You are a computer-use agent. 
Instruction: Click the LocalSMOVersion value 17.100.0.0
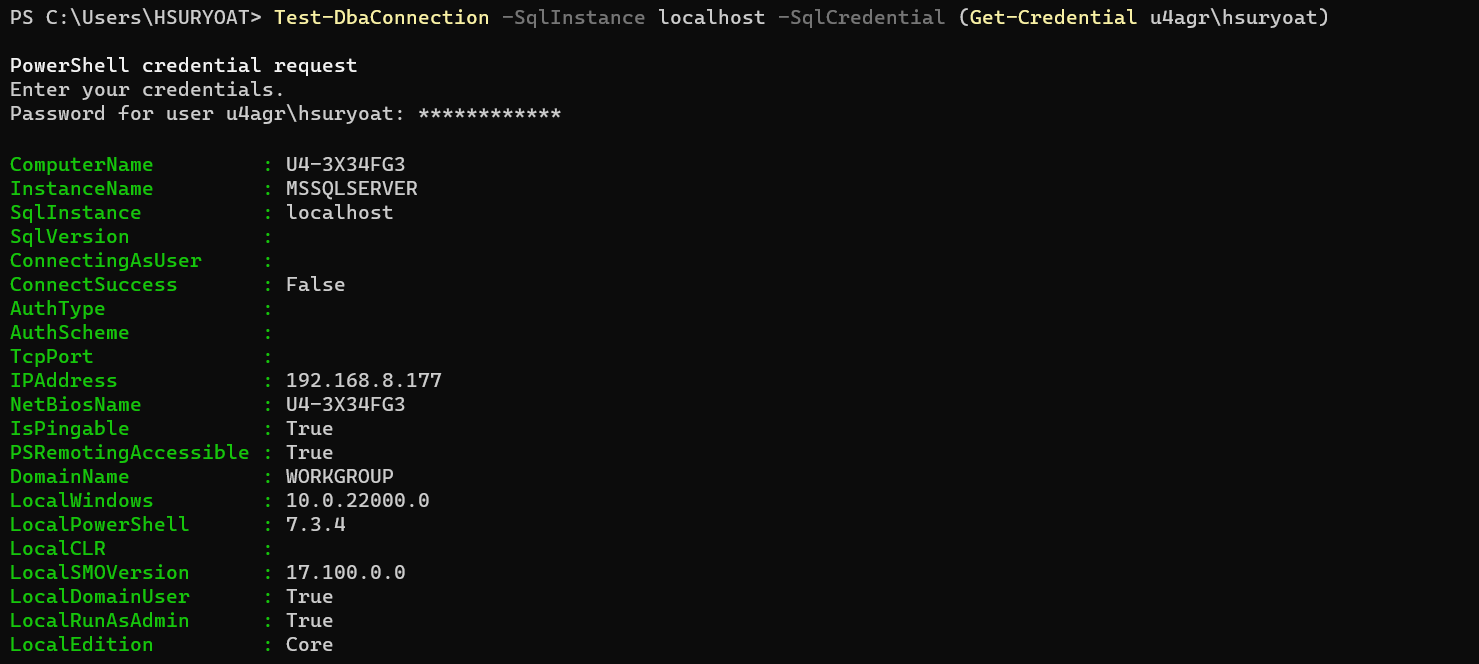[345, 573]
